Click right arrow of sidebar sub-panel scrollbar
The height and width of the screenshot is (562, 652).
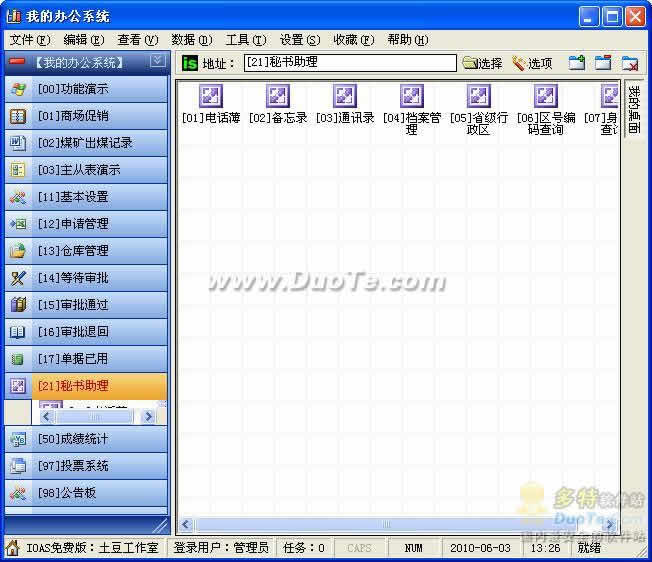pyautogui.click(x=148, y=417)
